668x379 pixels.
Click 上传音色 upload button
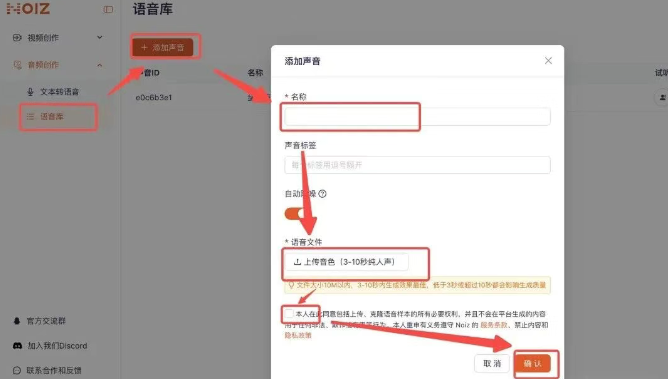[346, 262]
